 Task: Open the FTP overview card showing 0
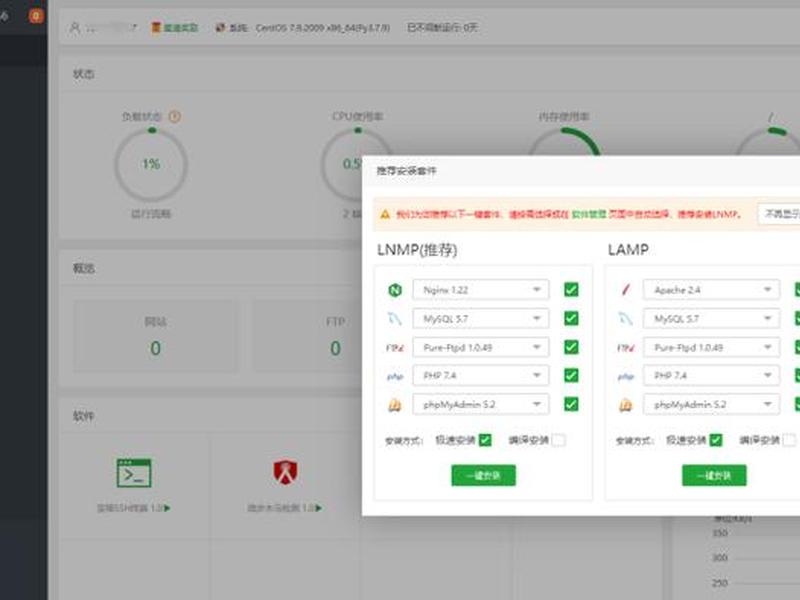tap(308, 336)
